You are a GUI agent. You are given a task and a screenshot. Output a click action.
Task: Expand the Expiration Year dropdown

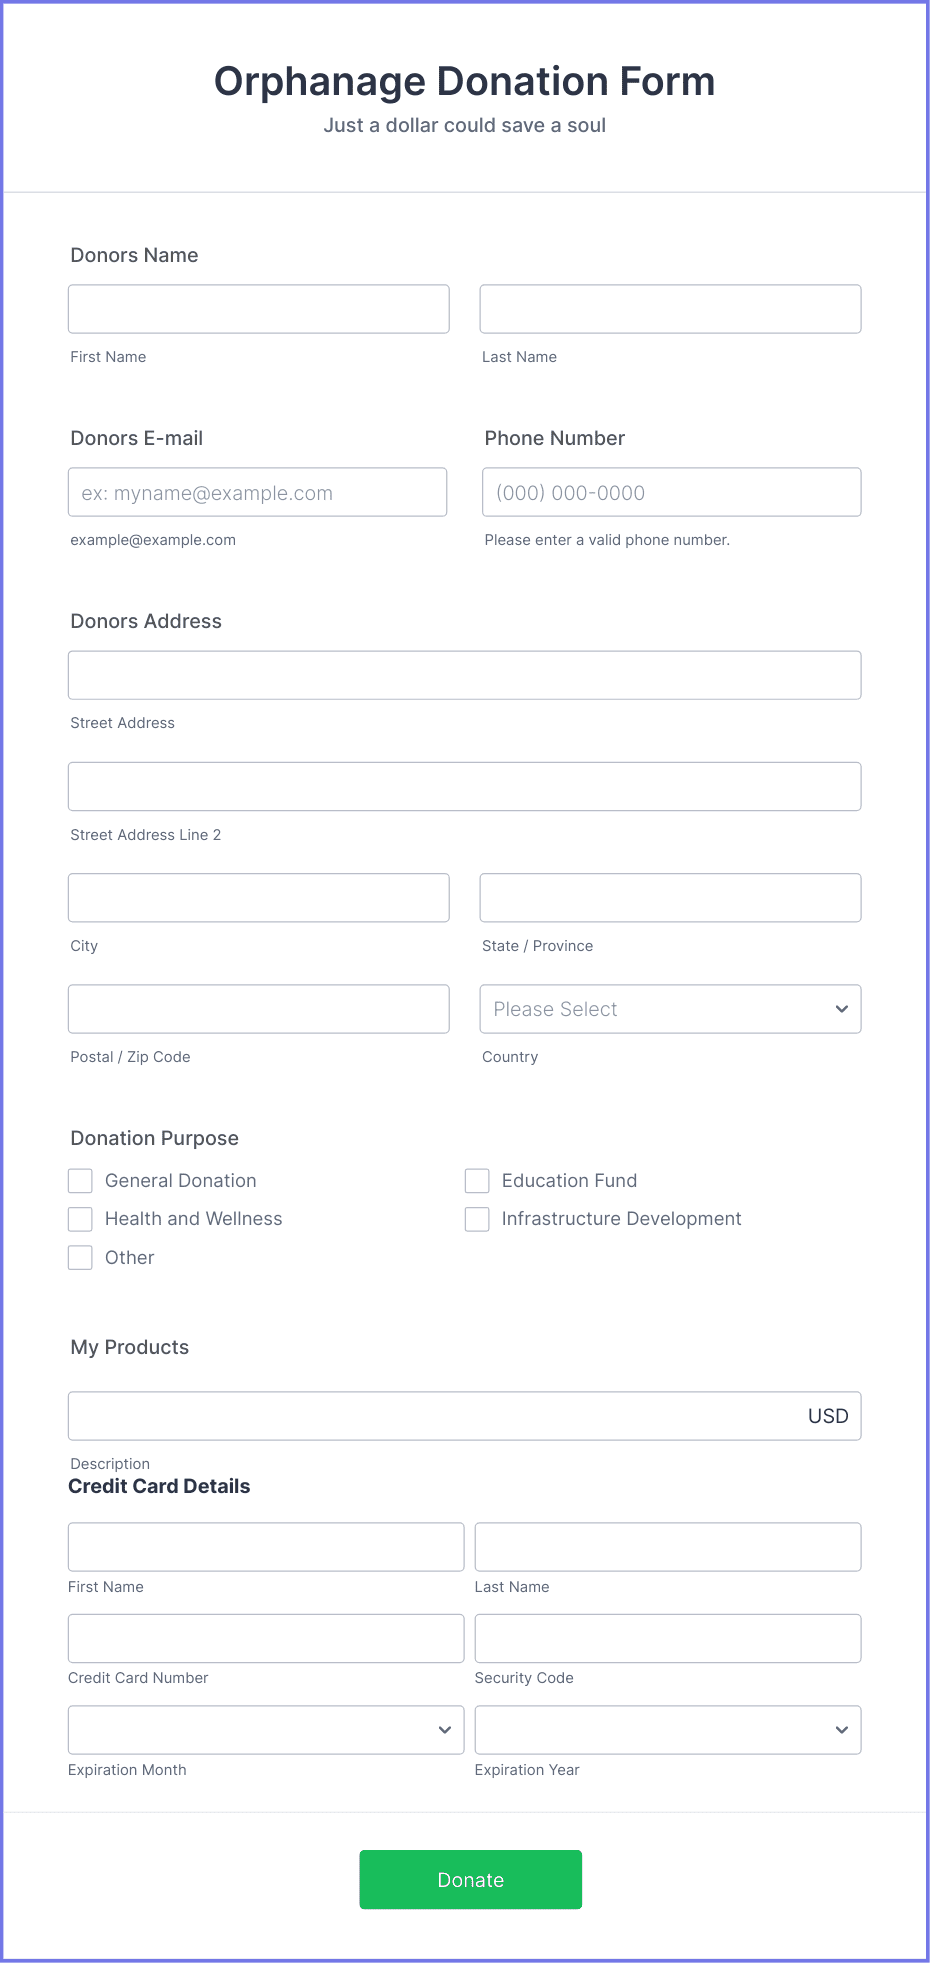[668, 1730]
